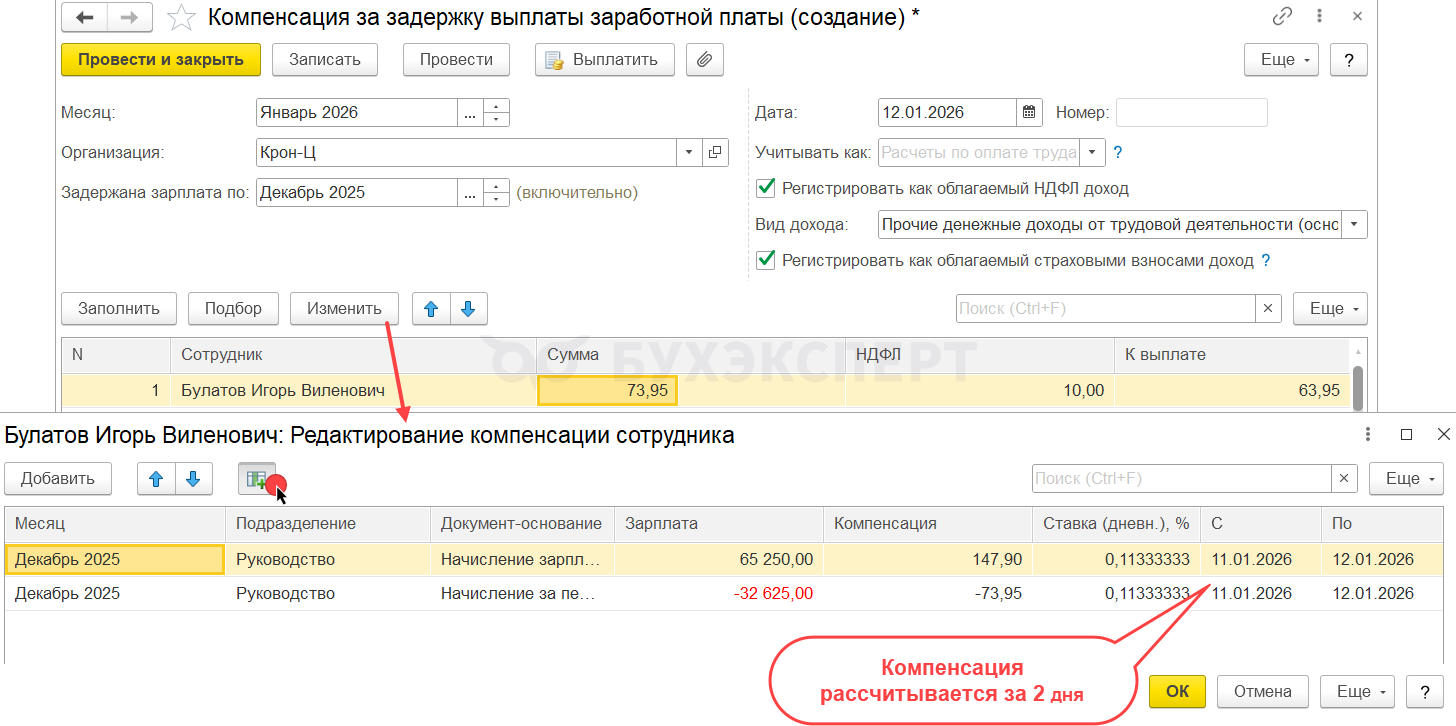Expand the Учитывать как dropdown
1456x726 pixels.
(x=1093, y=153)
